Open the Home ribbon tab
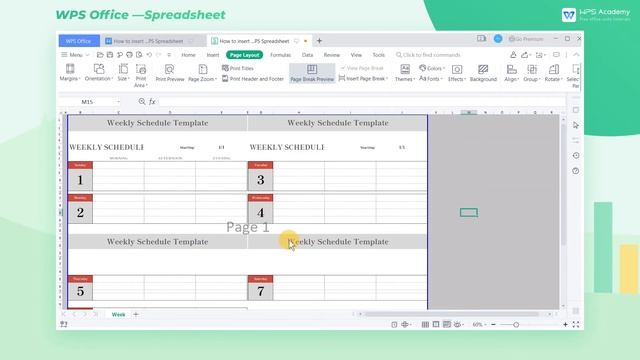This screenshot has width=640, height=360. coord(188,55)
